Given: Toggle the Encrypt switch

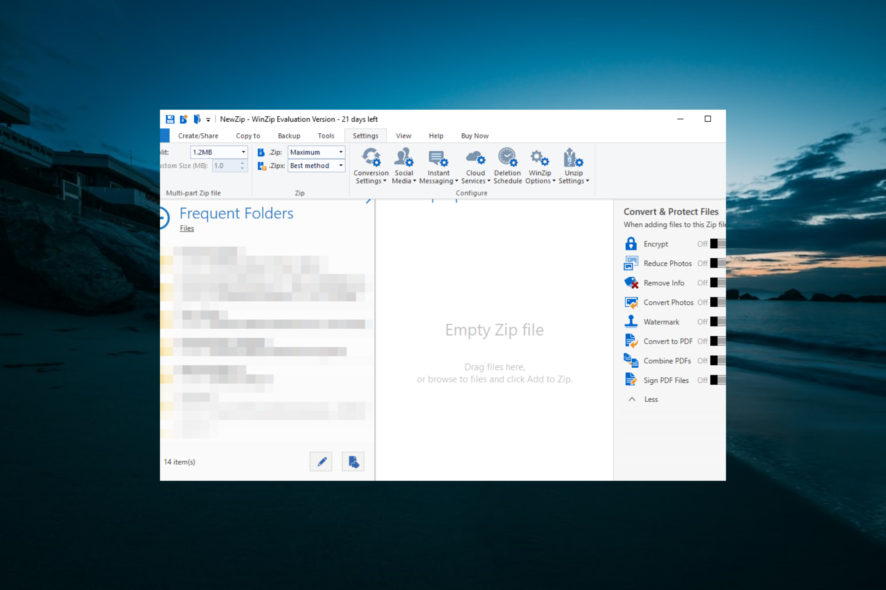Looking at the screenshot, I should (718, 244).
